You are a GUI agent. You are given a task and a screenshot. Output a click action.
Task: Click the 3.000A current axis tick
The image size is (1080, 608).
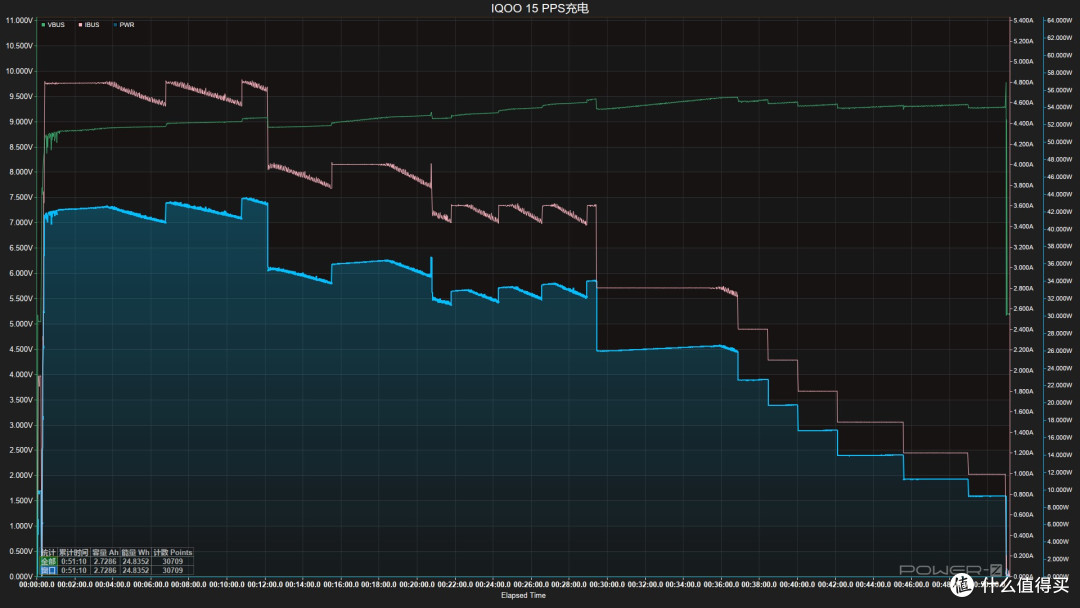coord(1023,268)
